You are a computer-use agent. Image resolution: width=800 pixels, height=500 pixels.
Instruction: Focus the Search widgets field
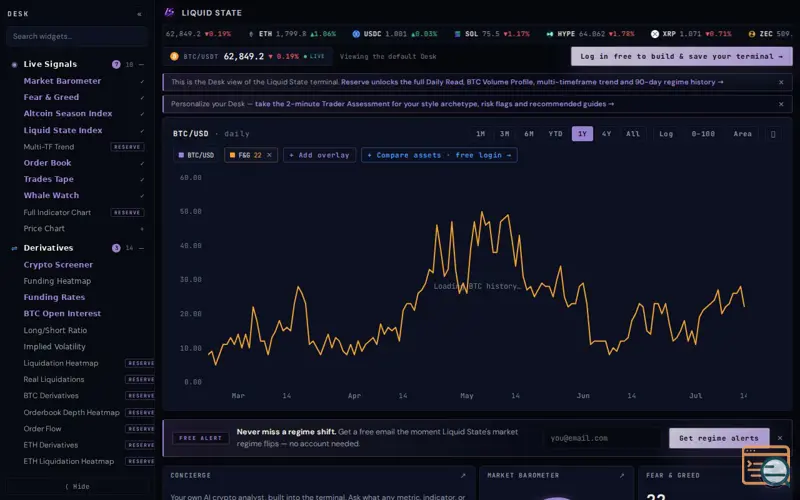[x=77, y=37]
